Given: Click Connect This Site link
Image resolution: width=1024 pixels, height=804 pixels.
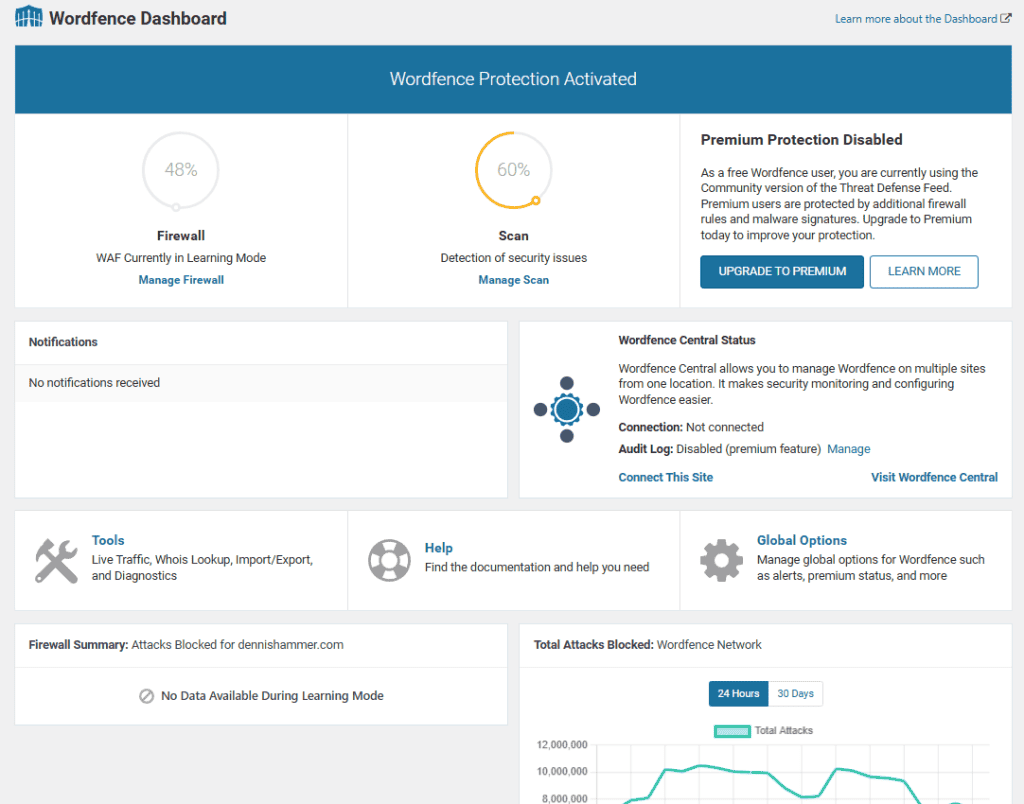Looking at the screenshot, I should click(665, 477).
